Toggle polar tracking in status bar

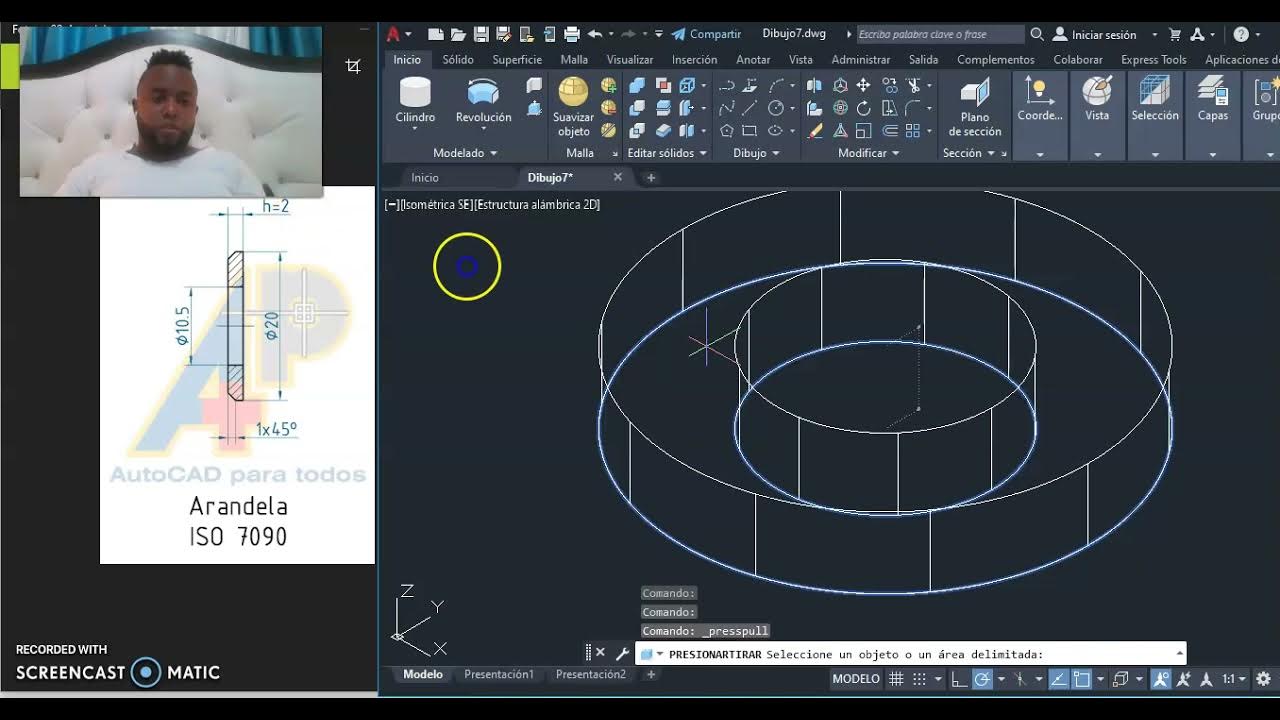click(x=982, y=679)
